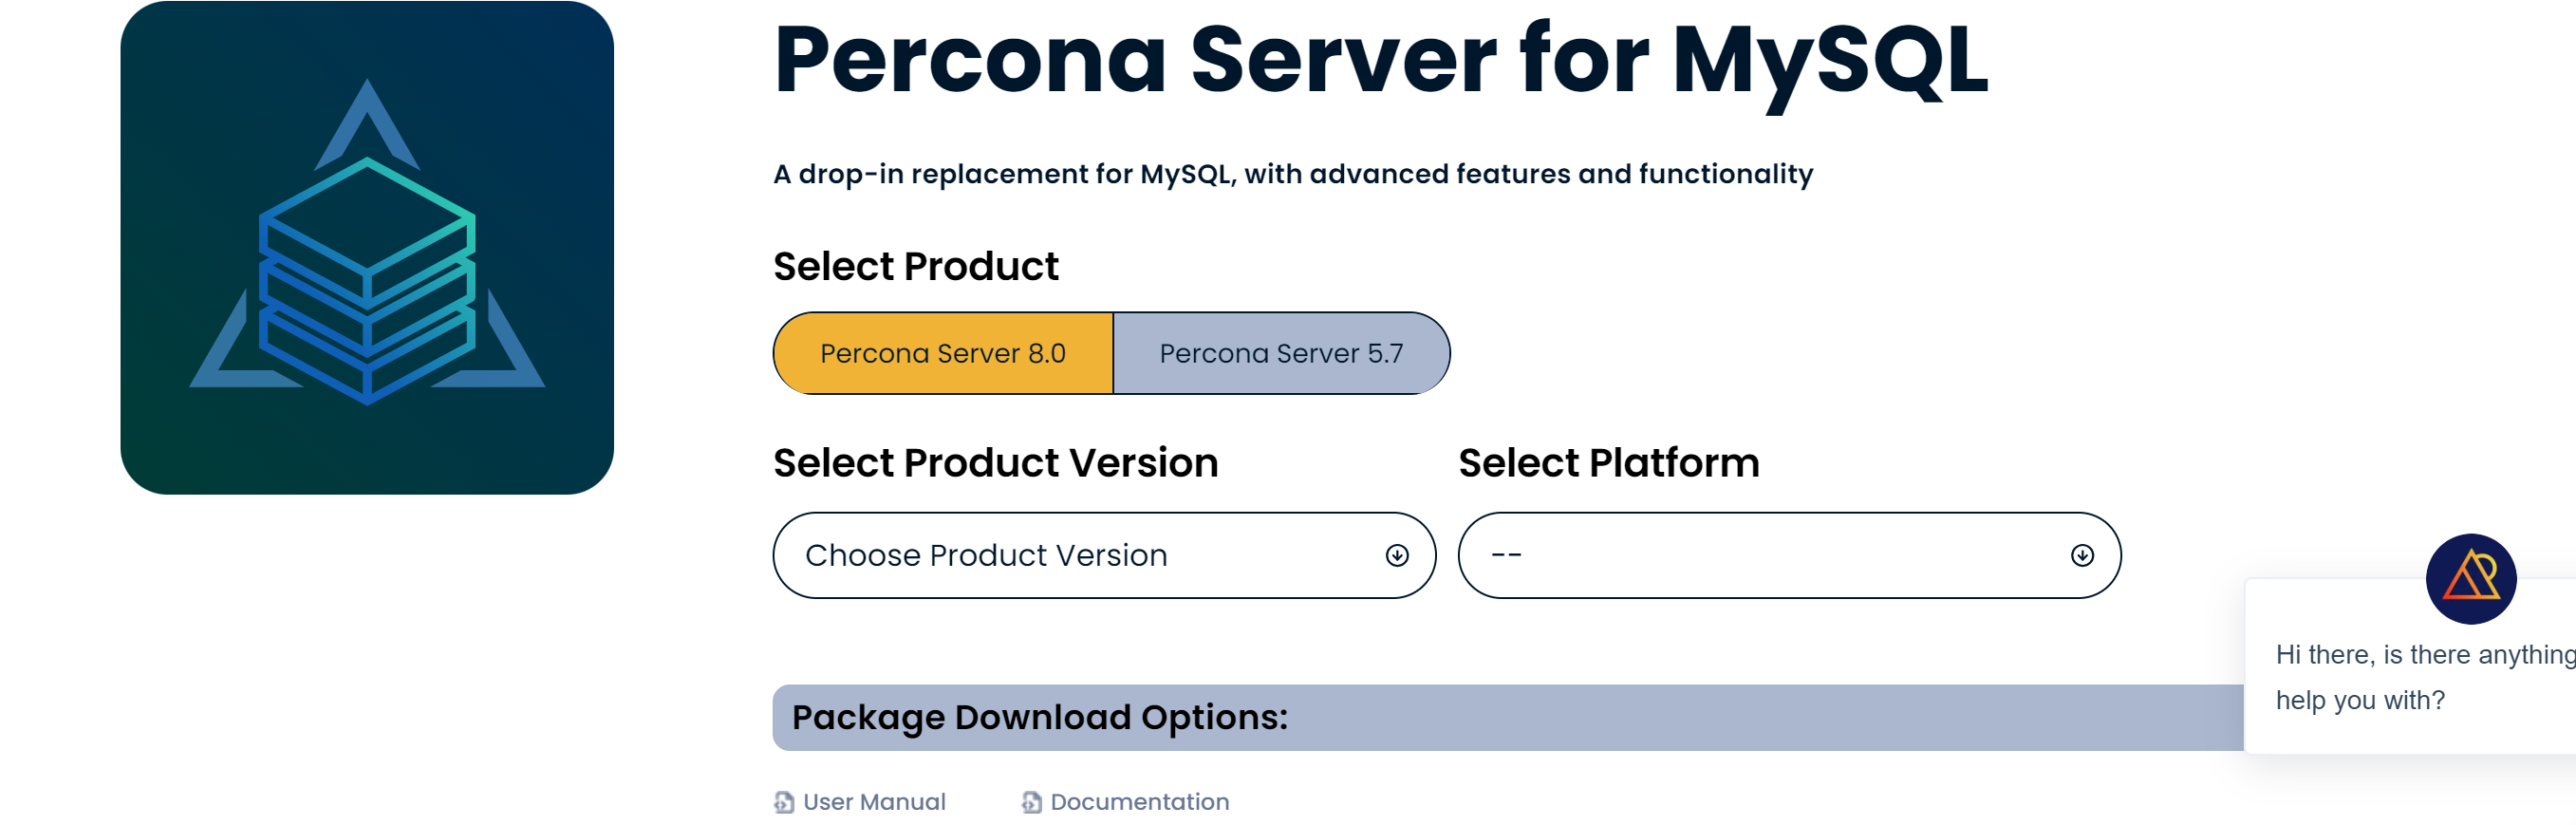This screenshot has width=2576, height=825.
Task: Click the Select Product heading
Action: (x=915, y=266)
